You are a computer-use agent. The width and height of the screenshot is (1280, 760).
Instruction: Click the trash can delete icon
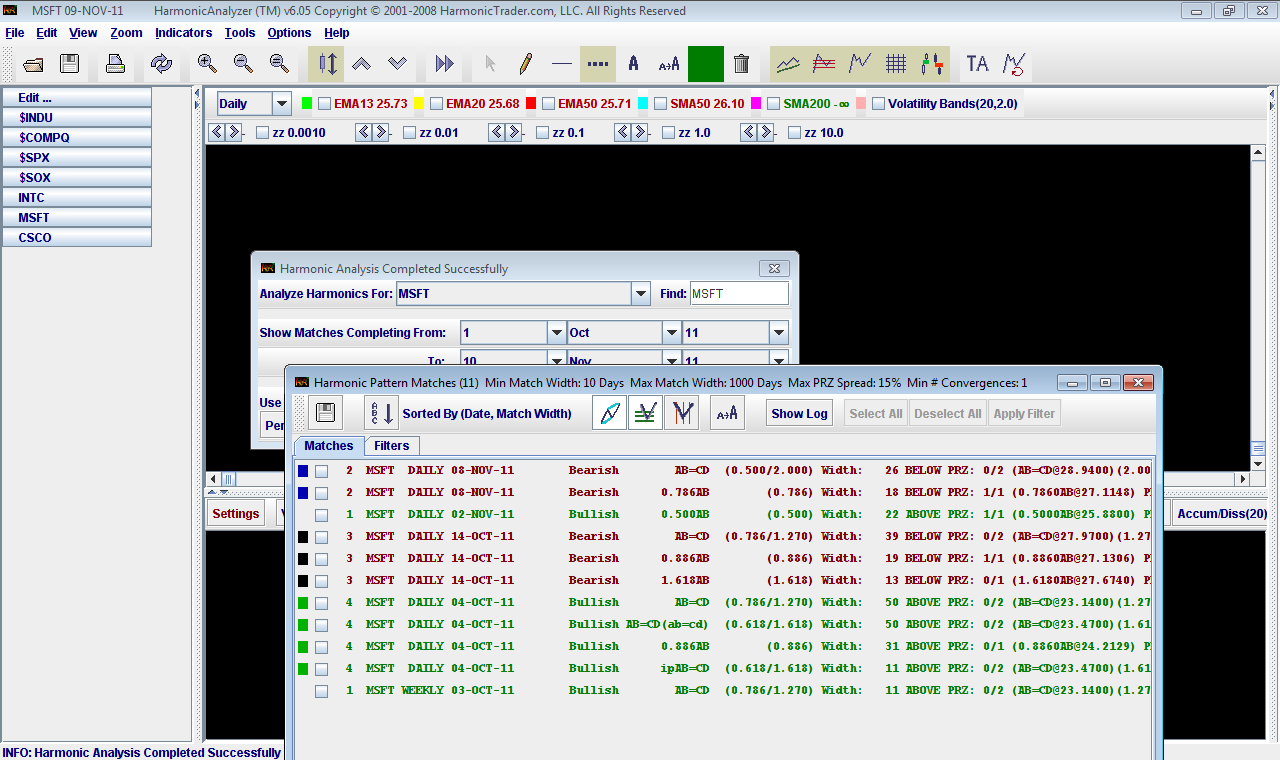(741, 64)
